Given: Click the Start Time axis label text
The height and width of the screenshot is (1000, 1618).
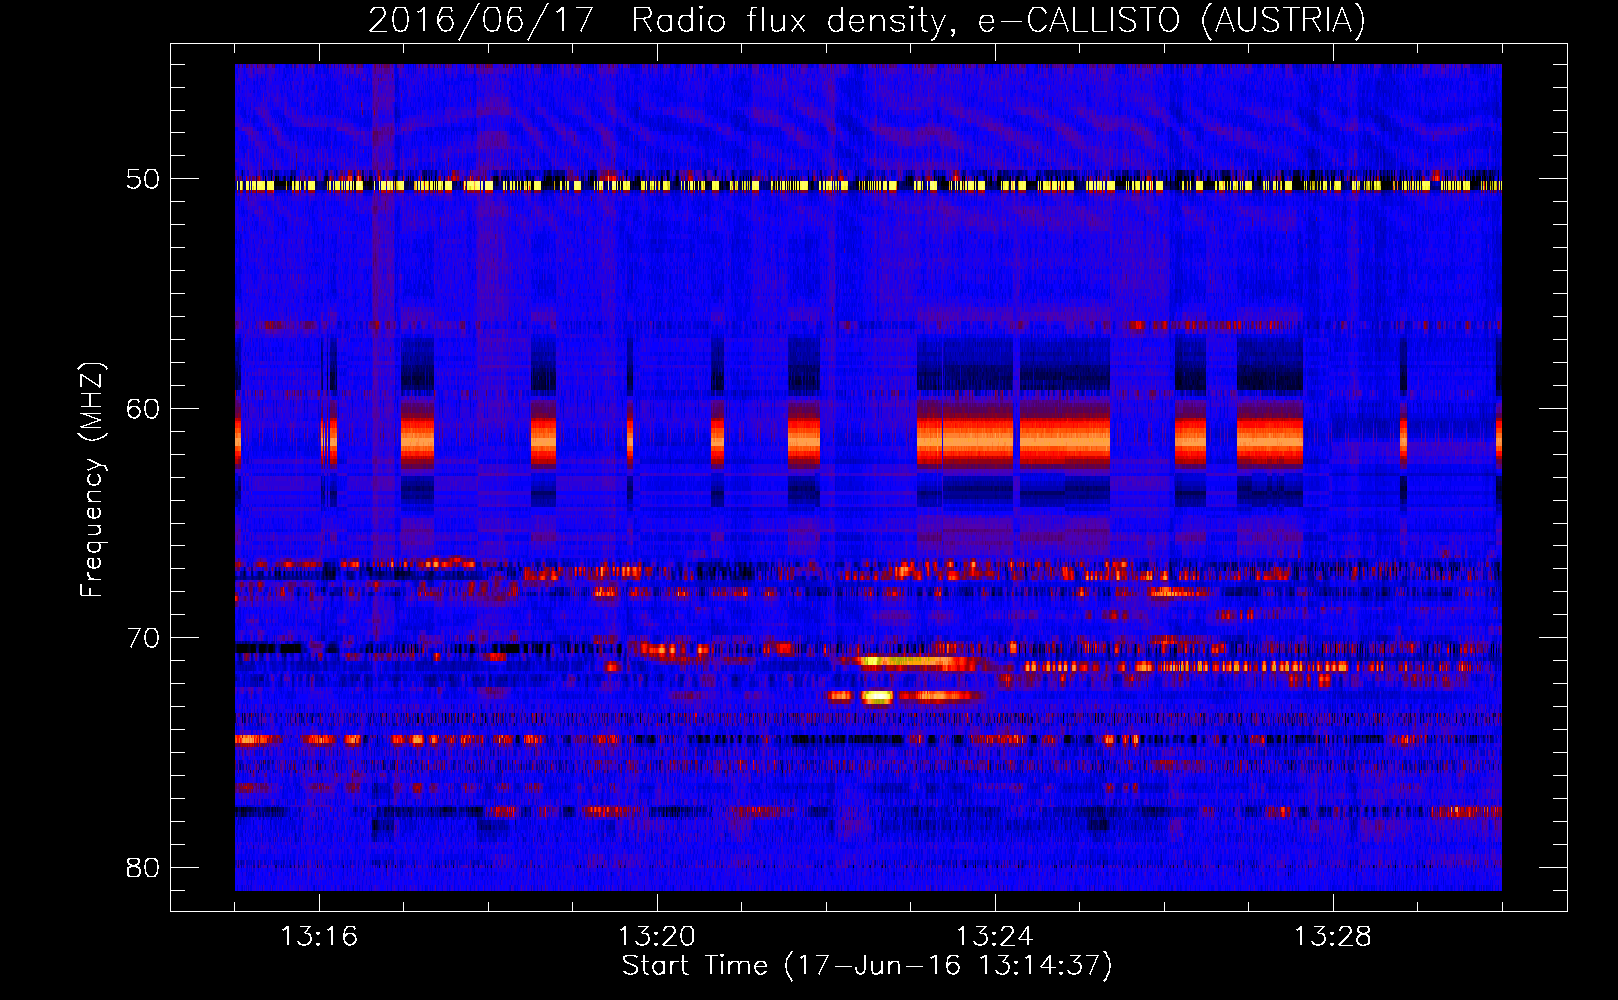Looking at the screenshot, I should click(867, 966).
